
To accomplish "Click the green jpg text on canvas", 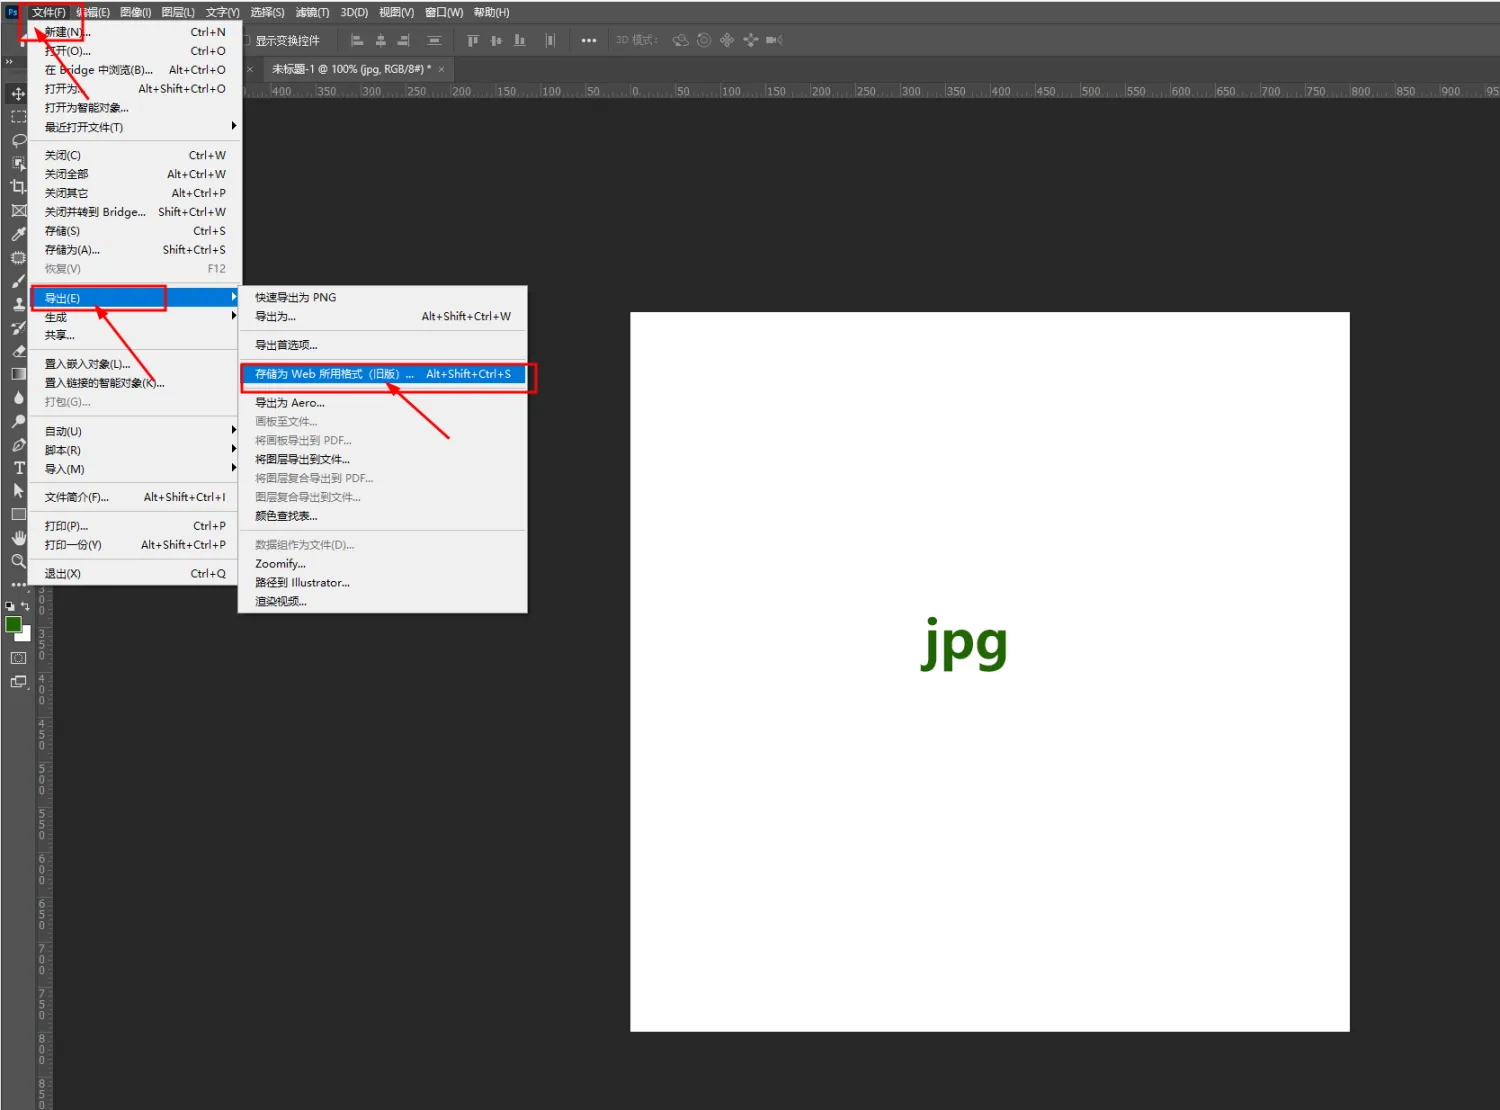I will (x=964, y=645).
